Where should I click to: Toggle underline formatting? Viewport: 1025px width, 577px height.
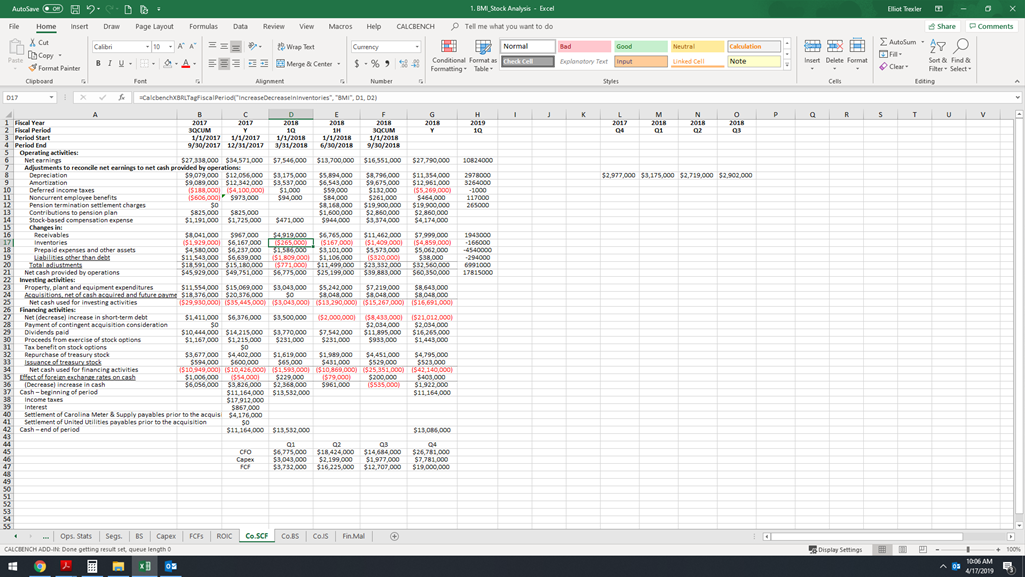point(121,63)
